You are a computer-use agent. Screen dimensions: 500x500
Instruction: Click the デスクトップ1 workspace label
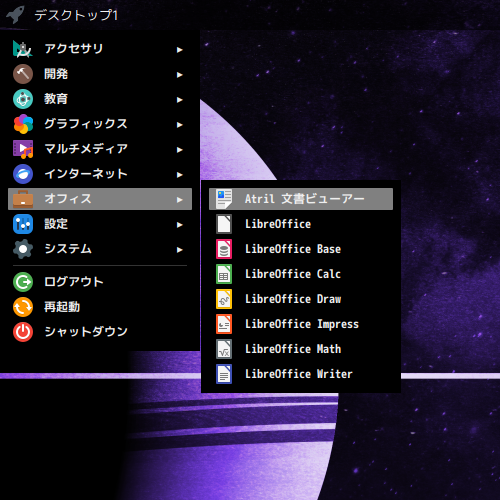[76, 15]
